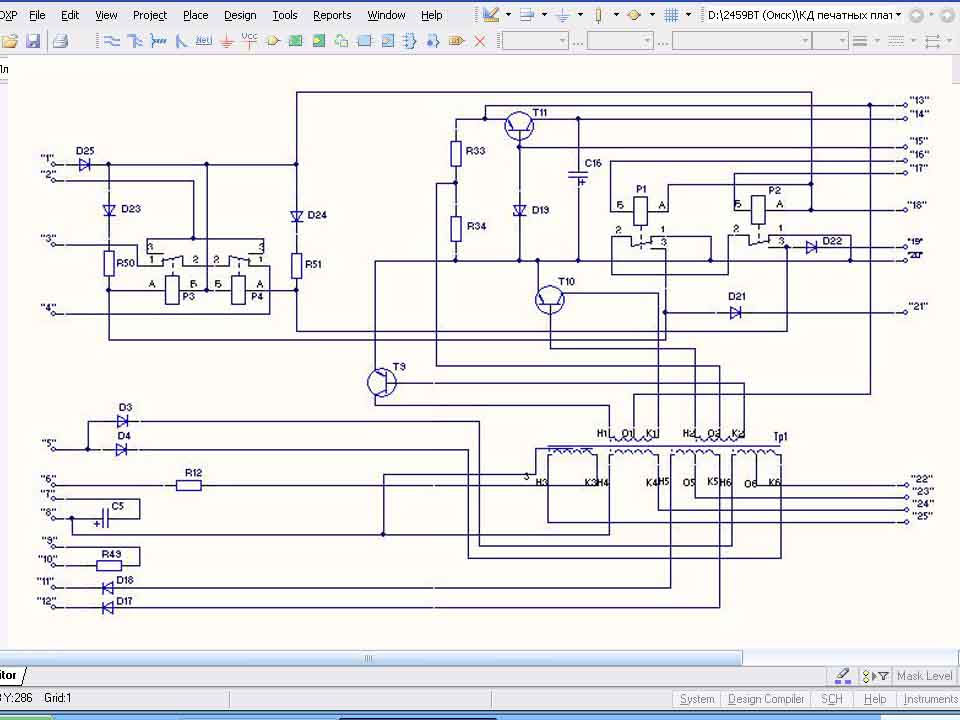Click the Save floppy disk icon

(x=32, y=41)
